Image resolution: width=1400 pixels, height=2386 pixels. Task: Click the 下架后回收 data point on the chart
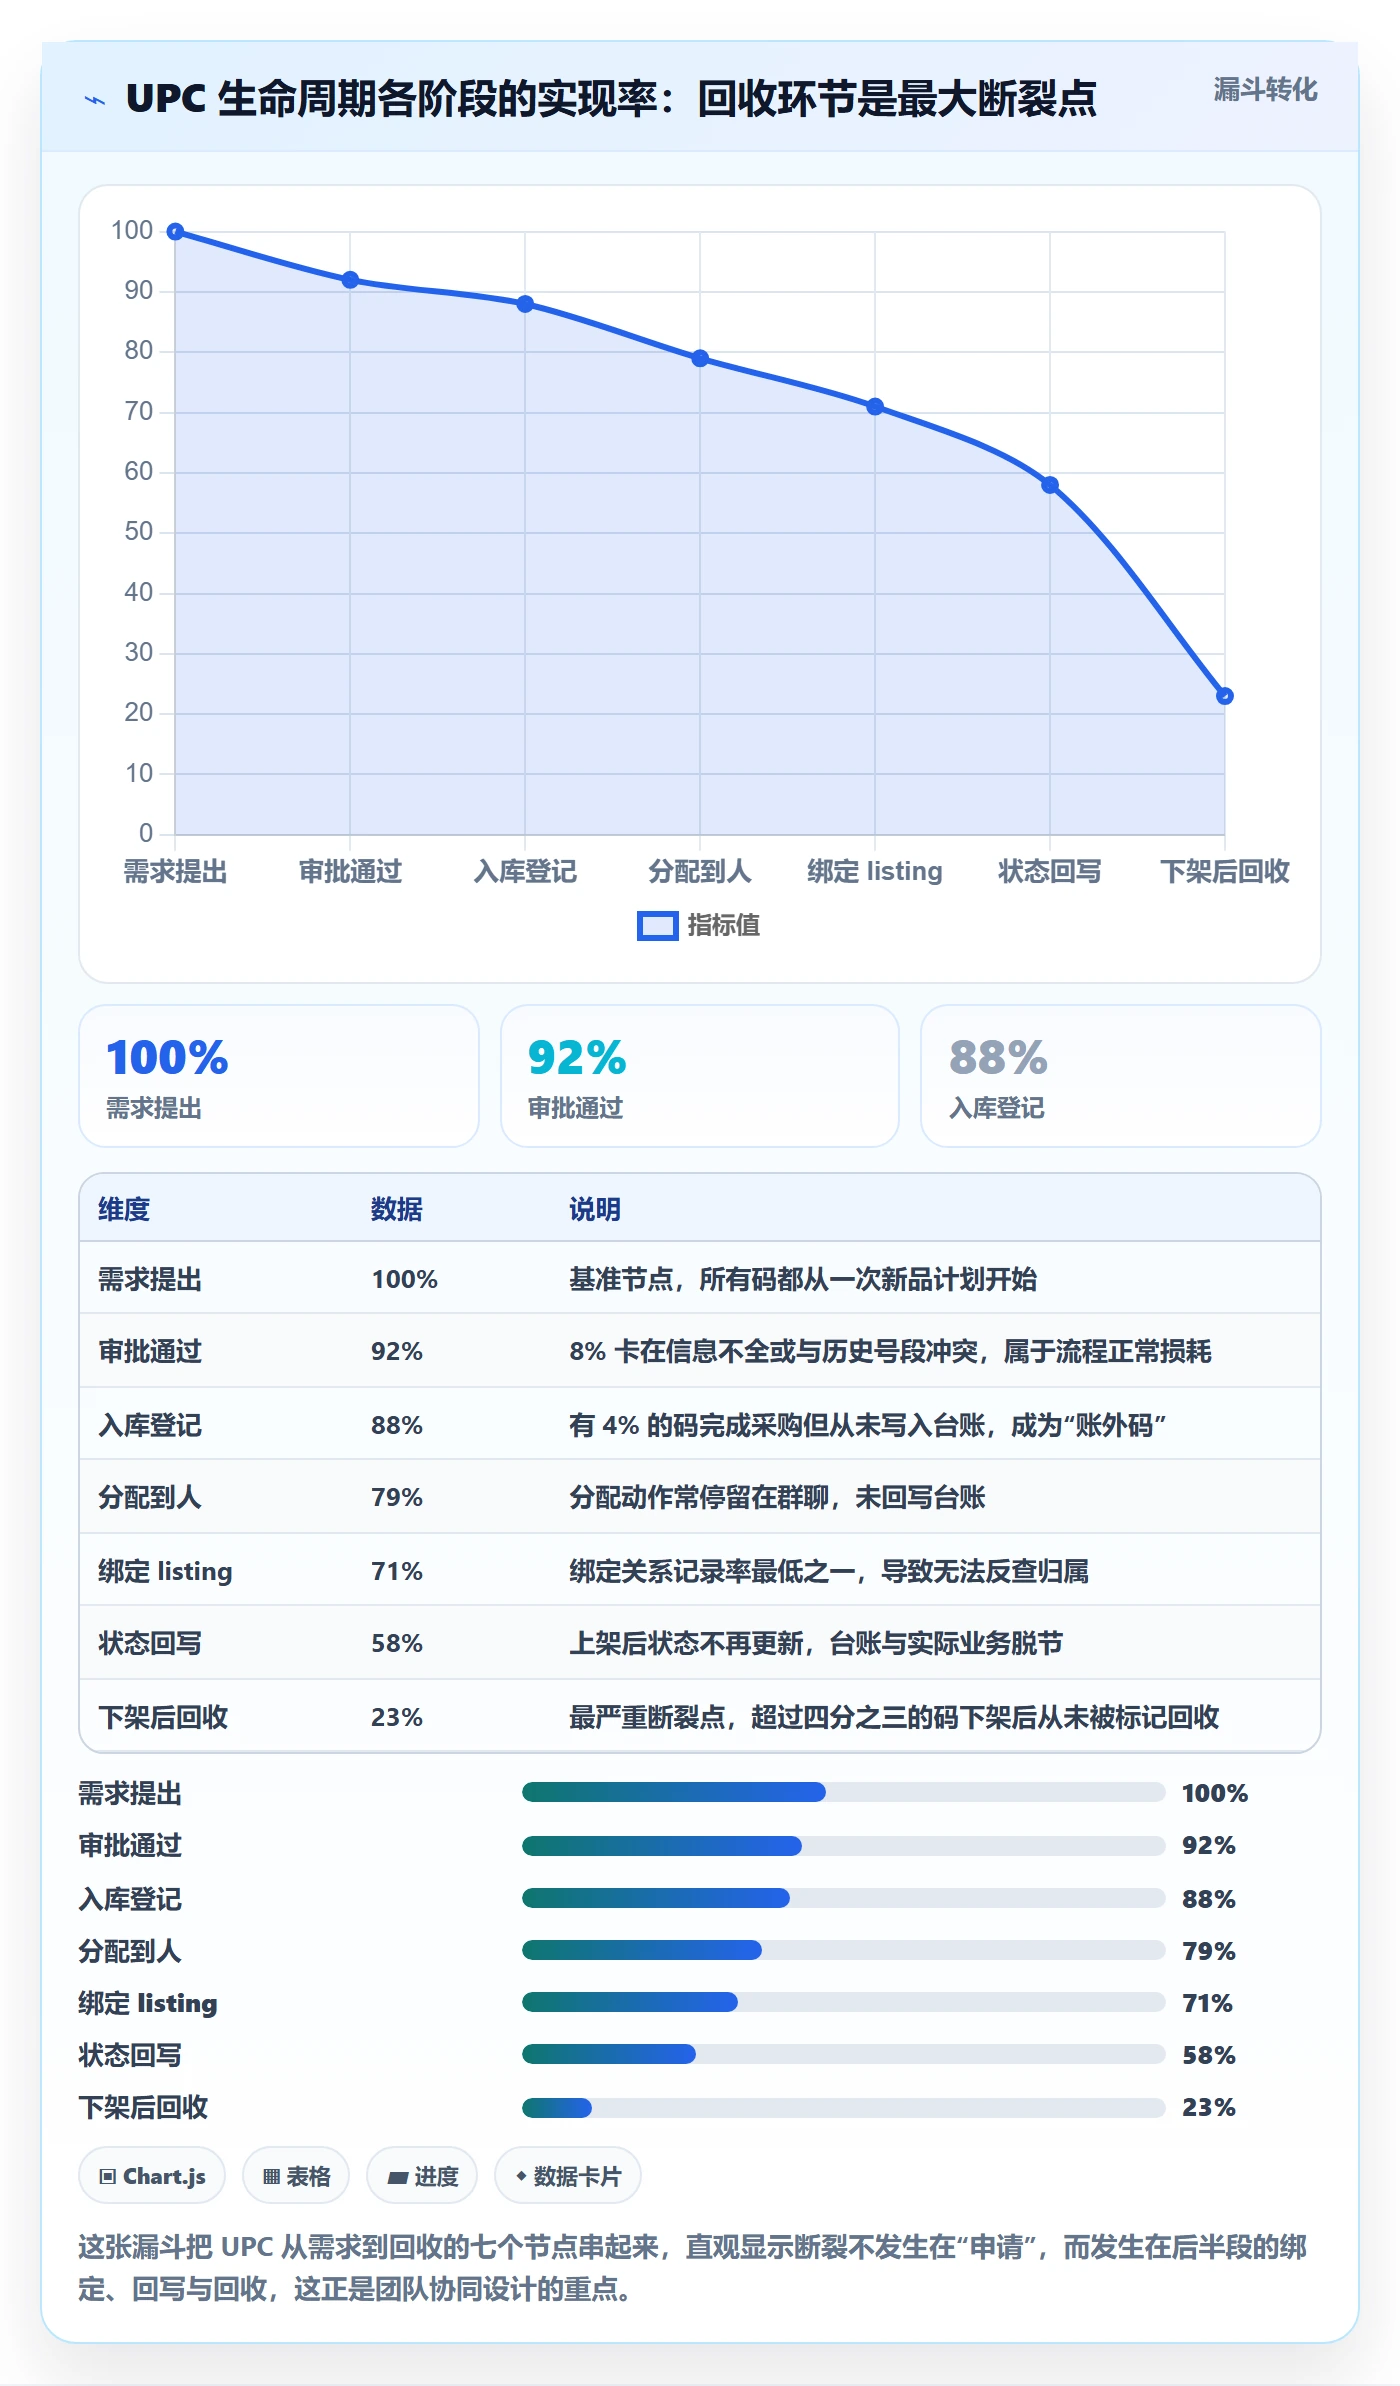(x=1225, y=696)
